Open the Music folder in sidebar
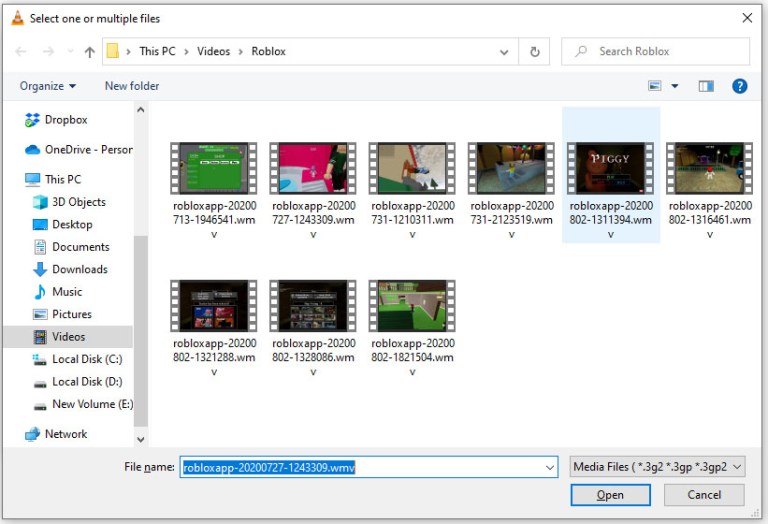This screenshot has width=768, height=524. [67, 292]
